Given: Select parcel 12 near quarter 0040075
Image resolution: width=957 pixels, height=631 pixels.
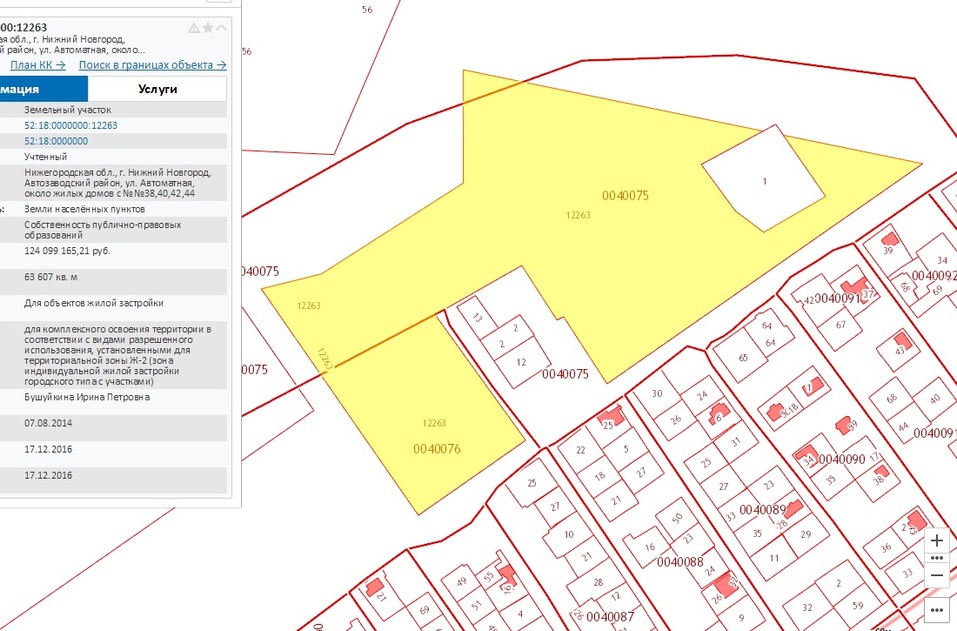Looking at the screenshot, I should click(x=521, y=362).
